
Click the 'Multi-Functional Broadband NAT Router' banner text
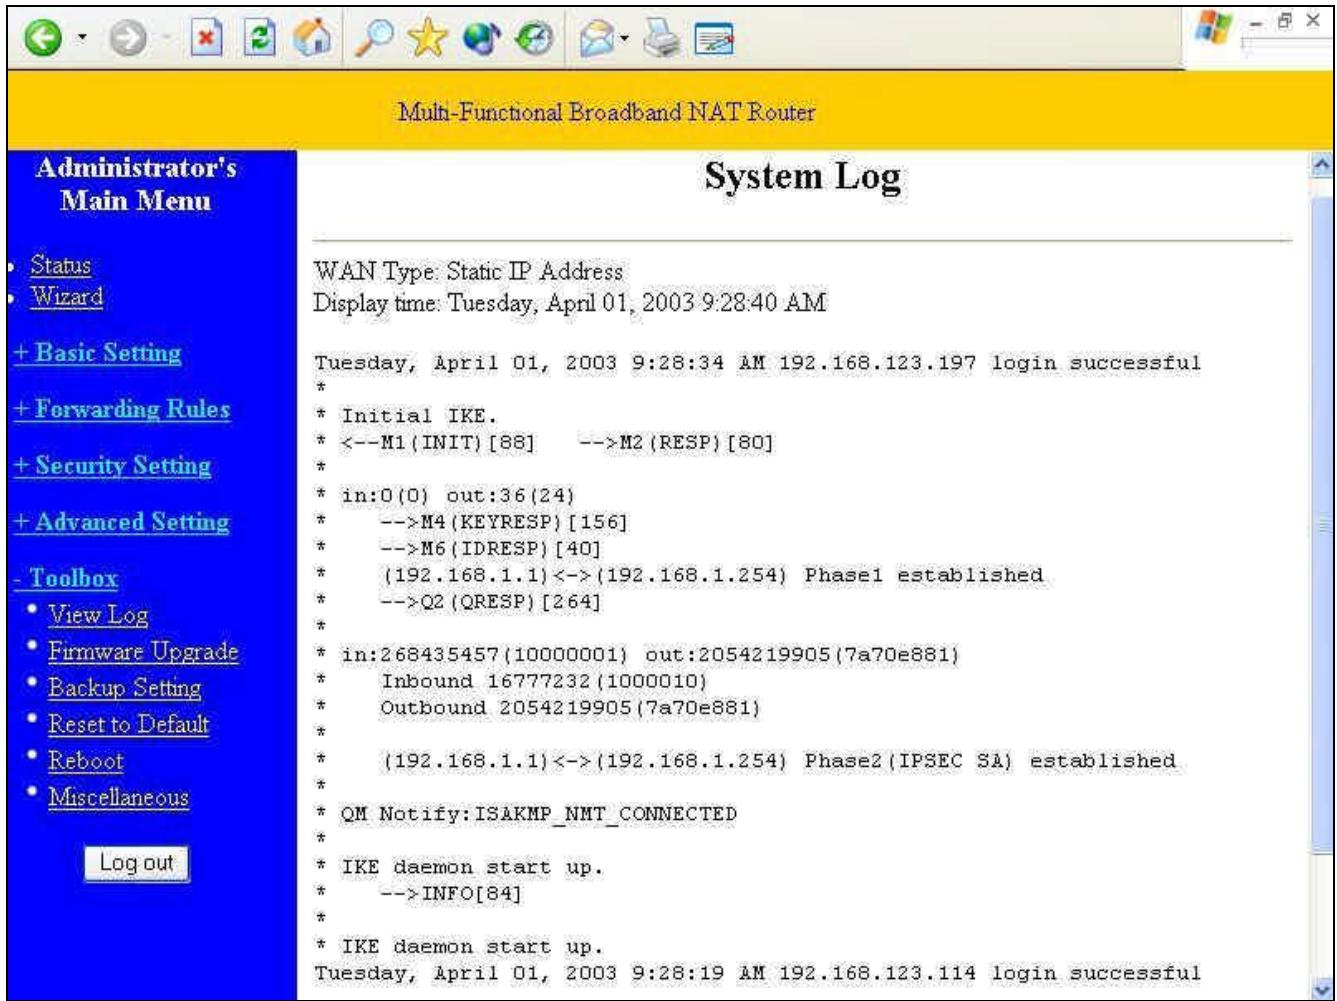pyautogui.click(x=606, y=111)
